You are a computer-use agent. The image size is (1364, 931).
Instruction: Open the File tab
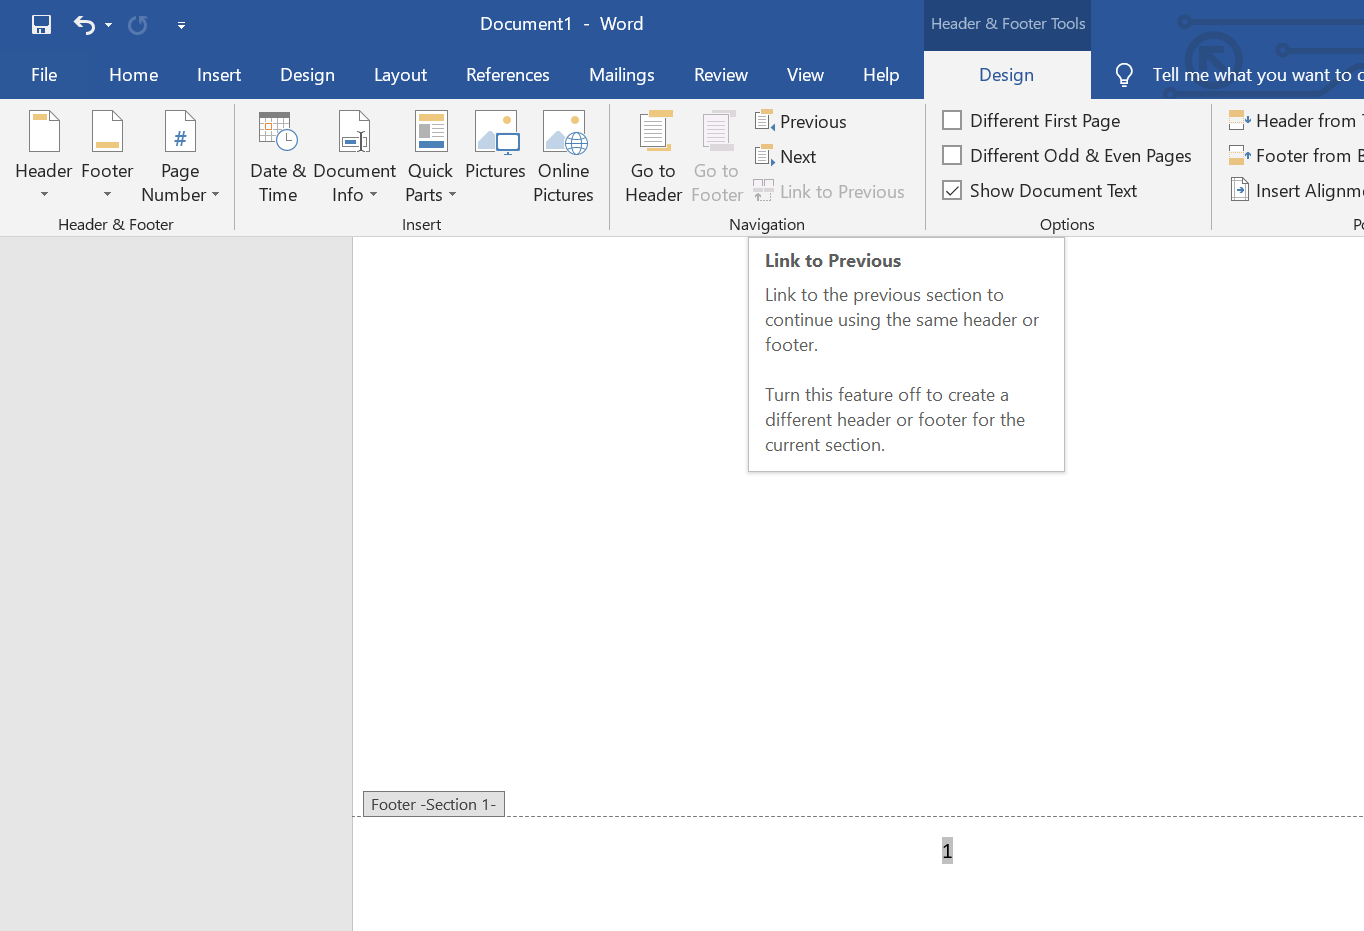coord(44,75)
